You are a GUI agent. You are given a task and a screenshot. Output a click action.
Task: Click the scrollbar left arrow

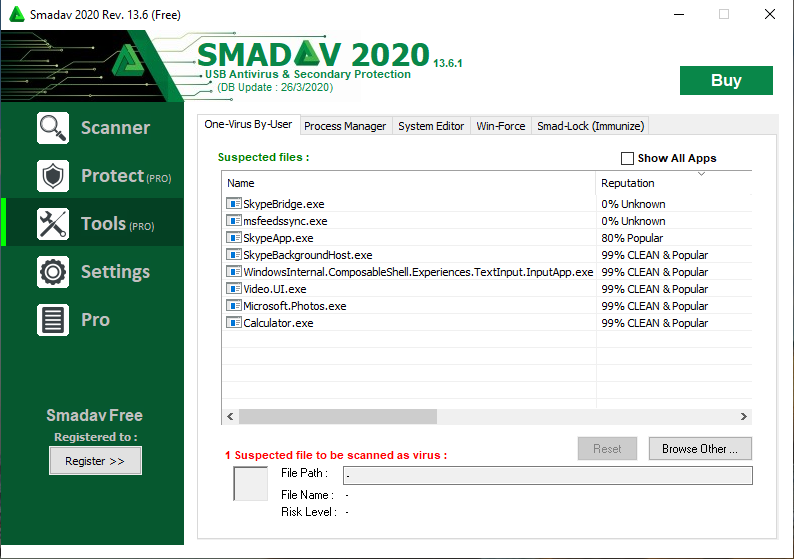230,416
